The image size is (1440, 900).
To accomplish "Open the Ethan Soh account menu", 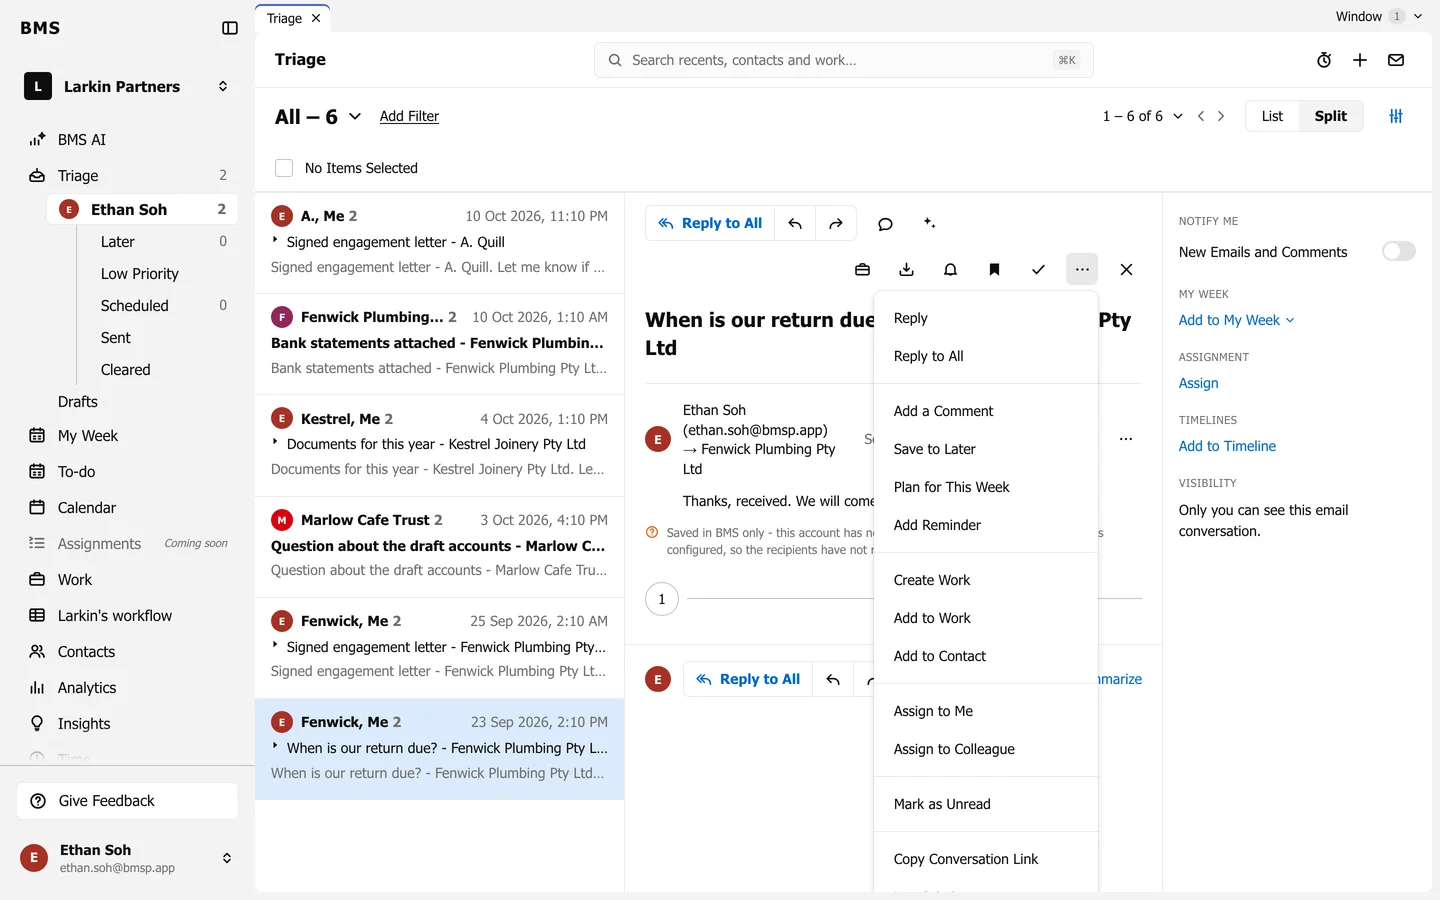I will point(128,858).
